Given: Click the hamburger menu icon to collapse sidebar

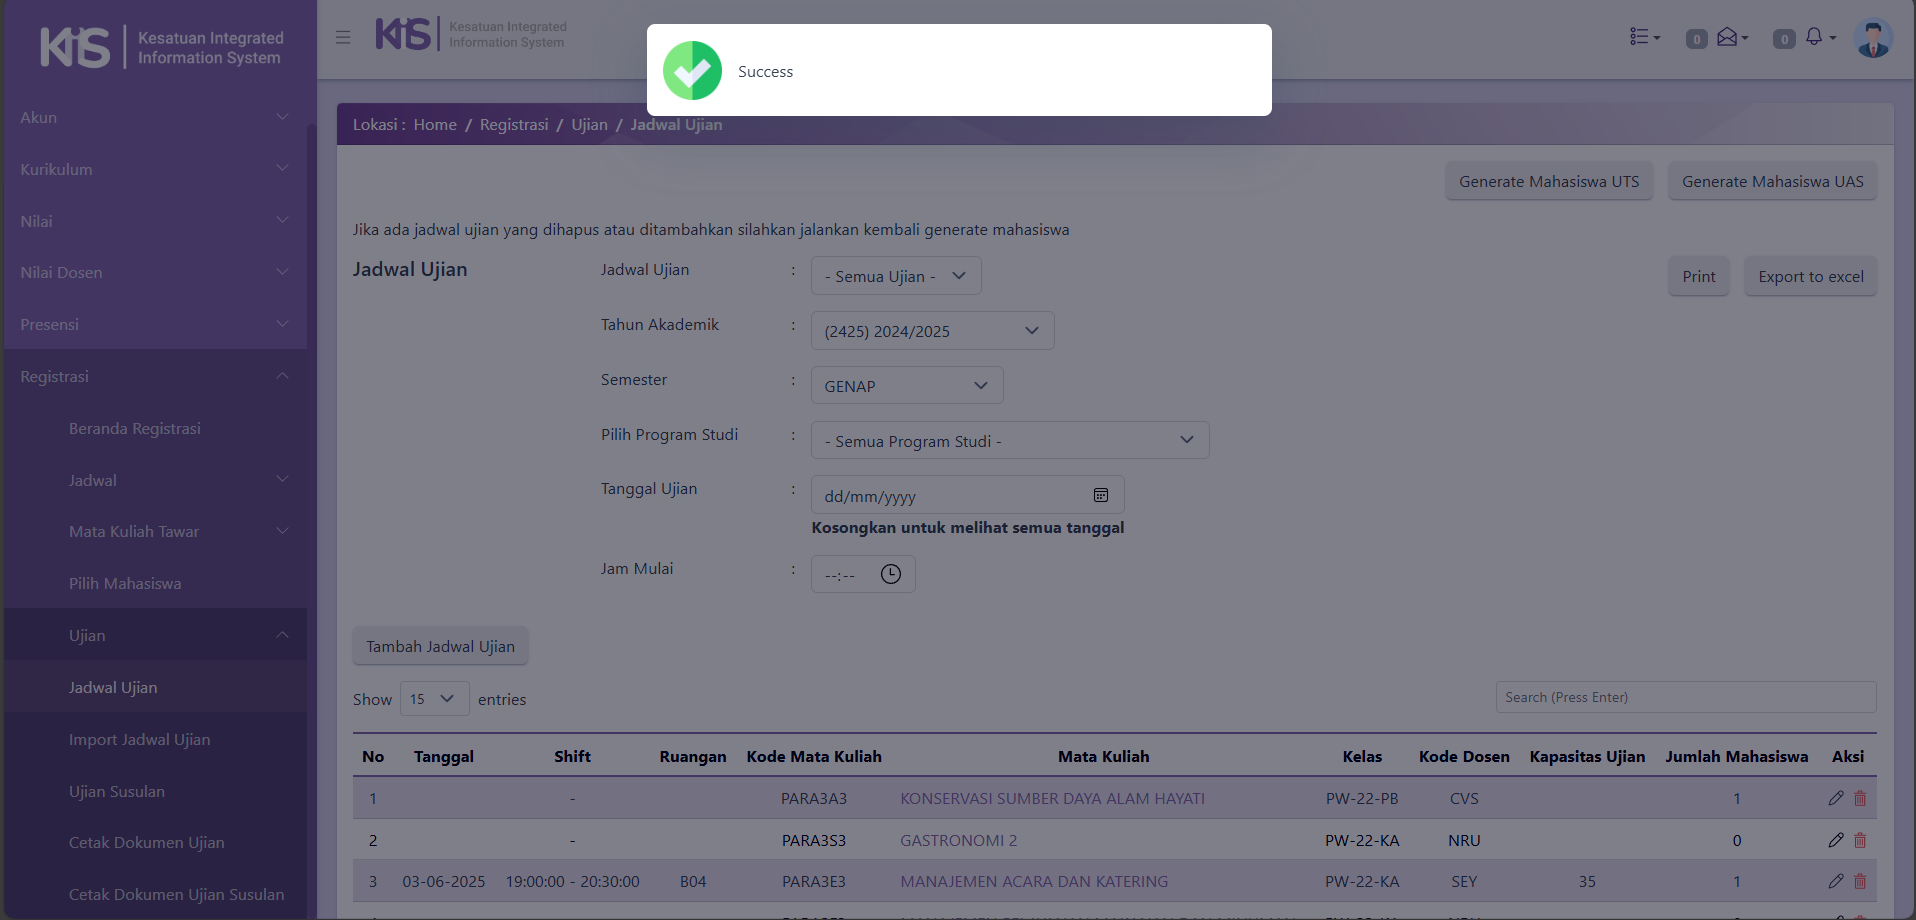Looking at the screenshot, I should pyautogui.click(x=343, y=37).
